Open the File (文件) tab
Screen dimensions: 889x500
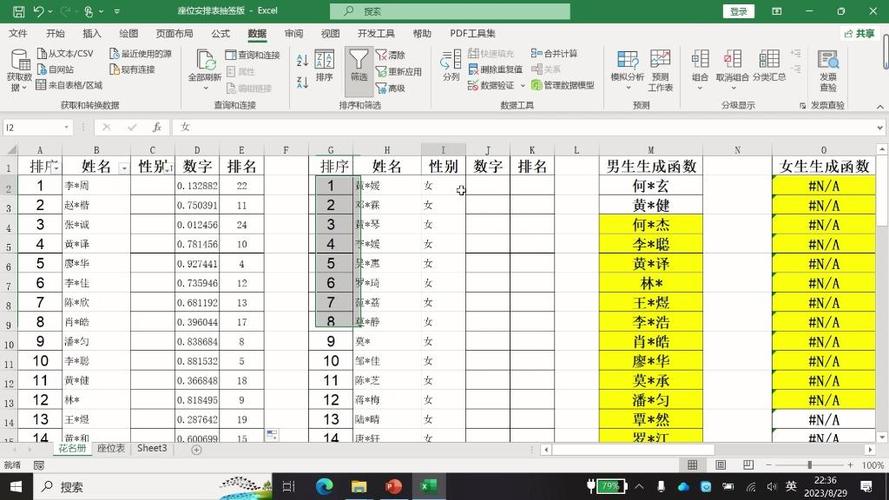tap(18, 33)
